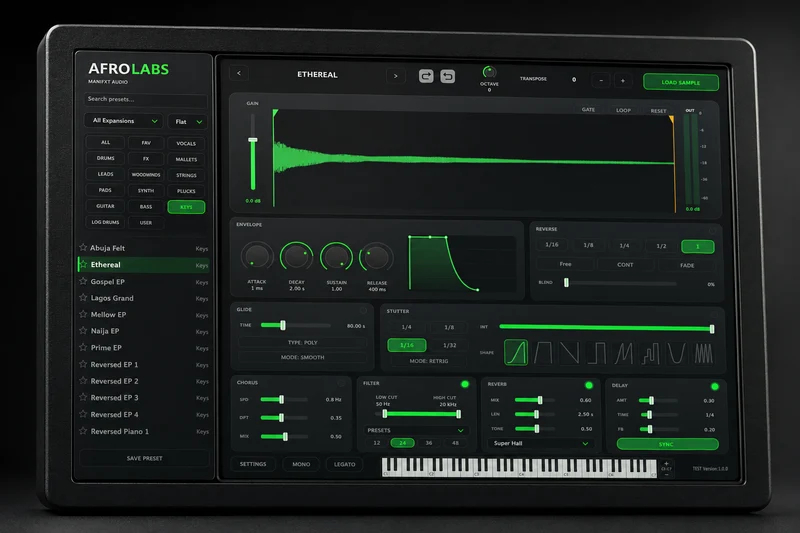Select the M-shaped stutter shape
This screenshot has width=800, height=533.
click(x=623, y=353)
